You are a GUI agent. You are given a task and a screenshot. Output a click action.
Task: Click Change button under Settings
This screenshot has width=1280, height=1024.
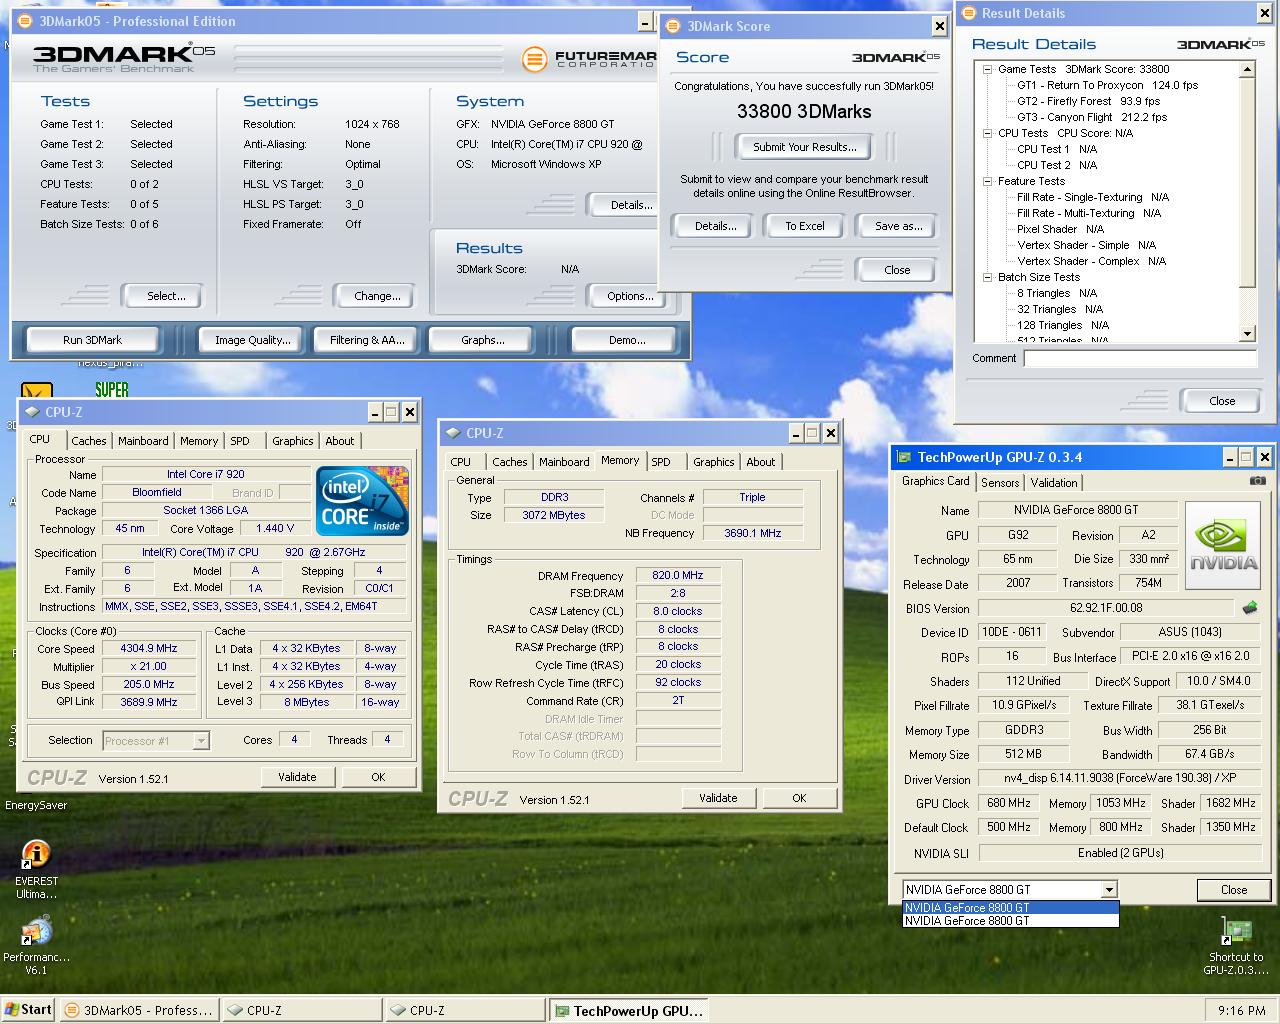[x=377, y=296]
